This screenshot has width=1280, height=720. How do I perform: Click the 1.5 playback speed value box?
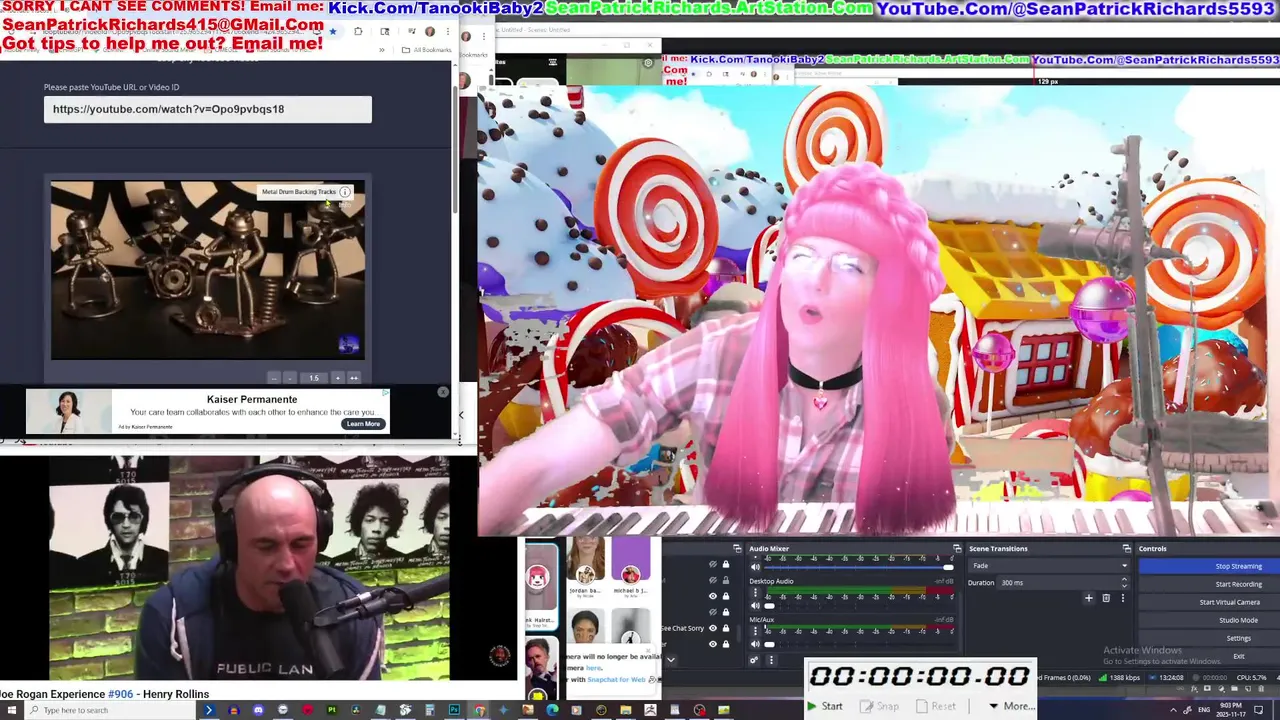tap(313, 378)
